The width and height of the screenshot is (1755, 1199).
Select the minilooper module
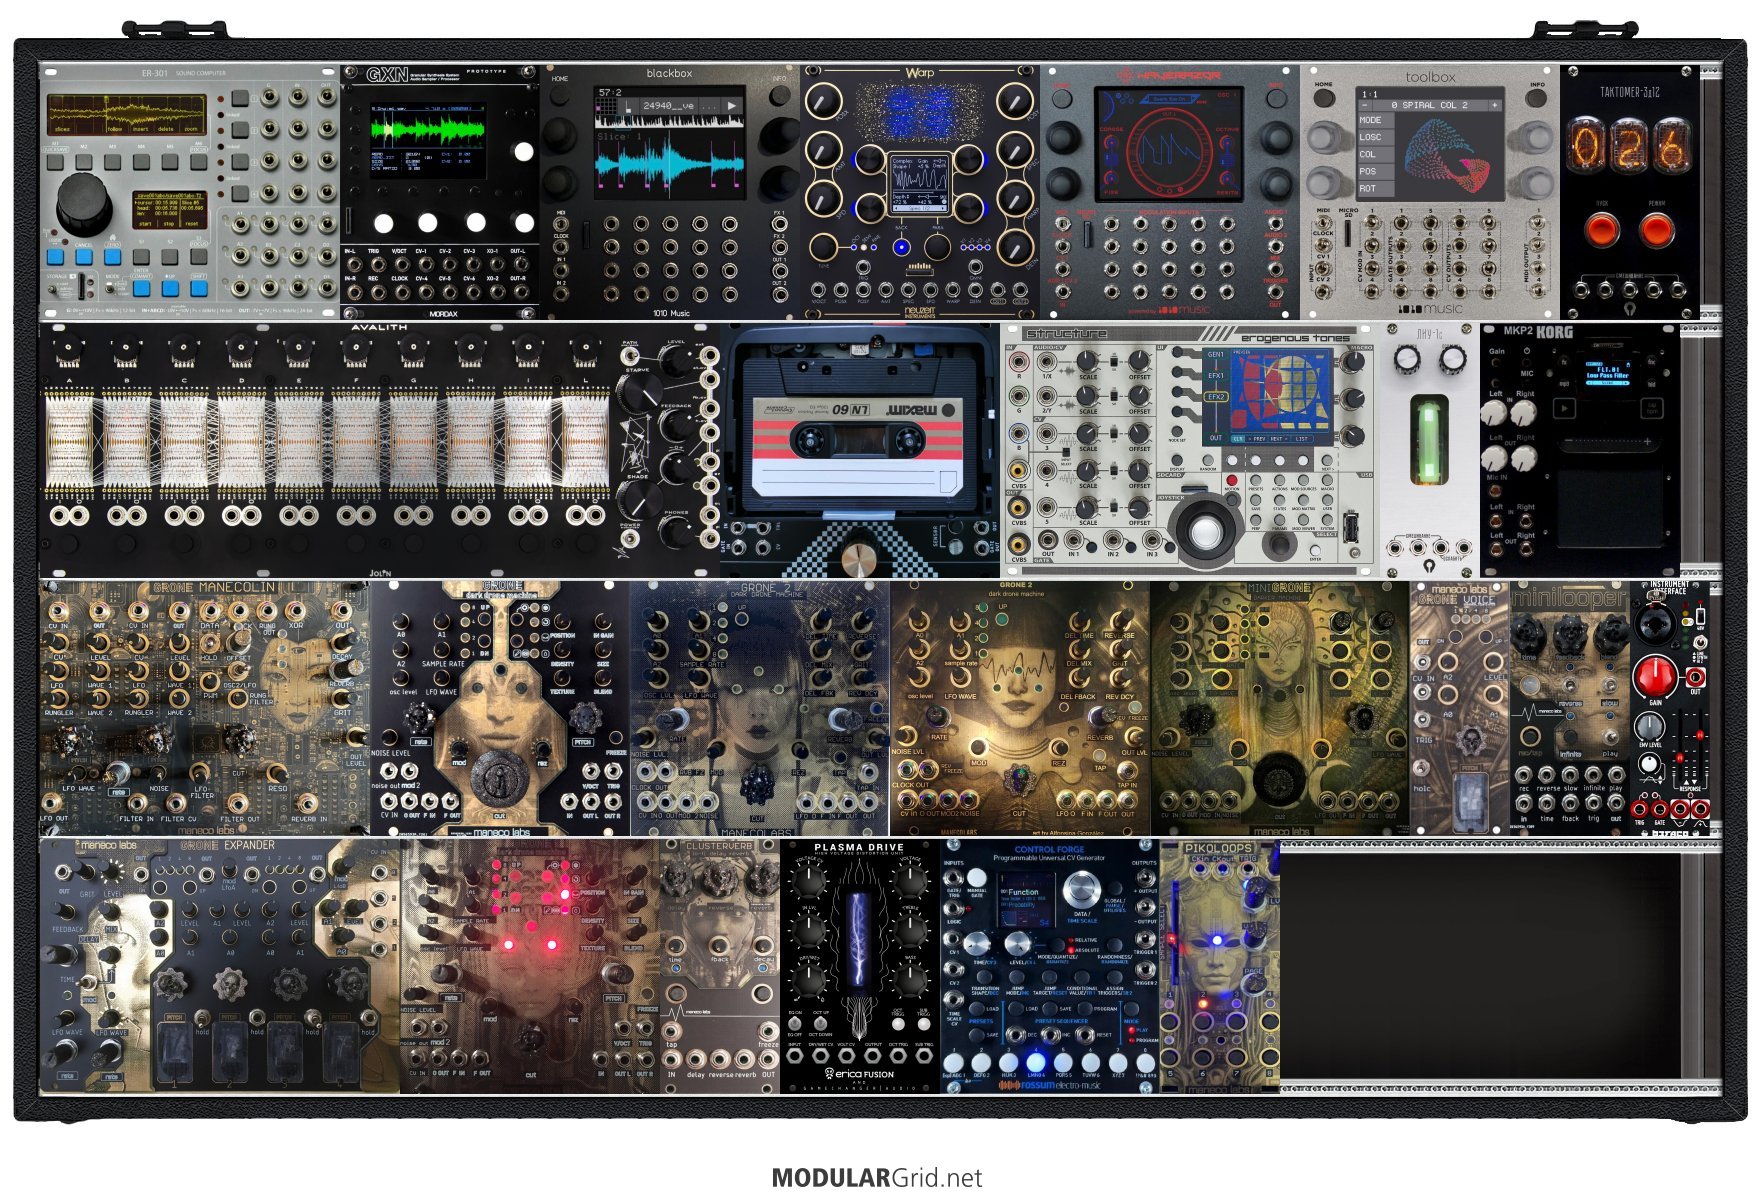coord(1570,708)
